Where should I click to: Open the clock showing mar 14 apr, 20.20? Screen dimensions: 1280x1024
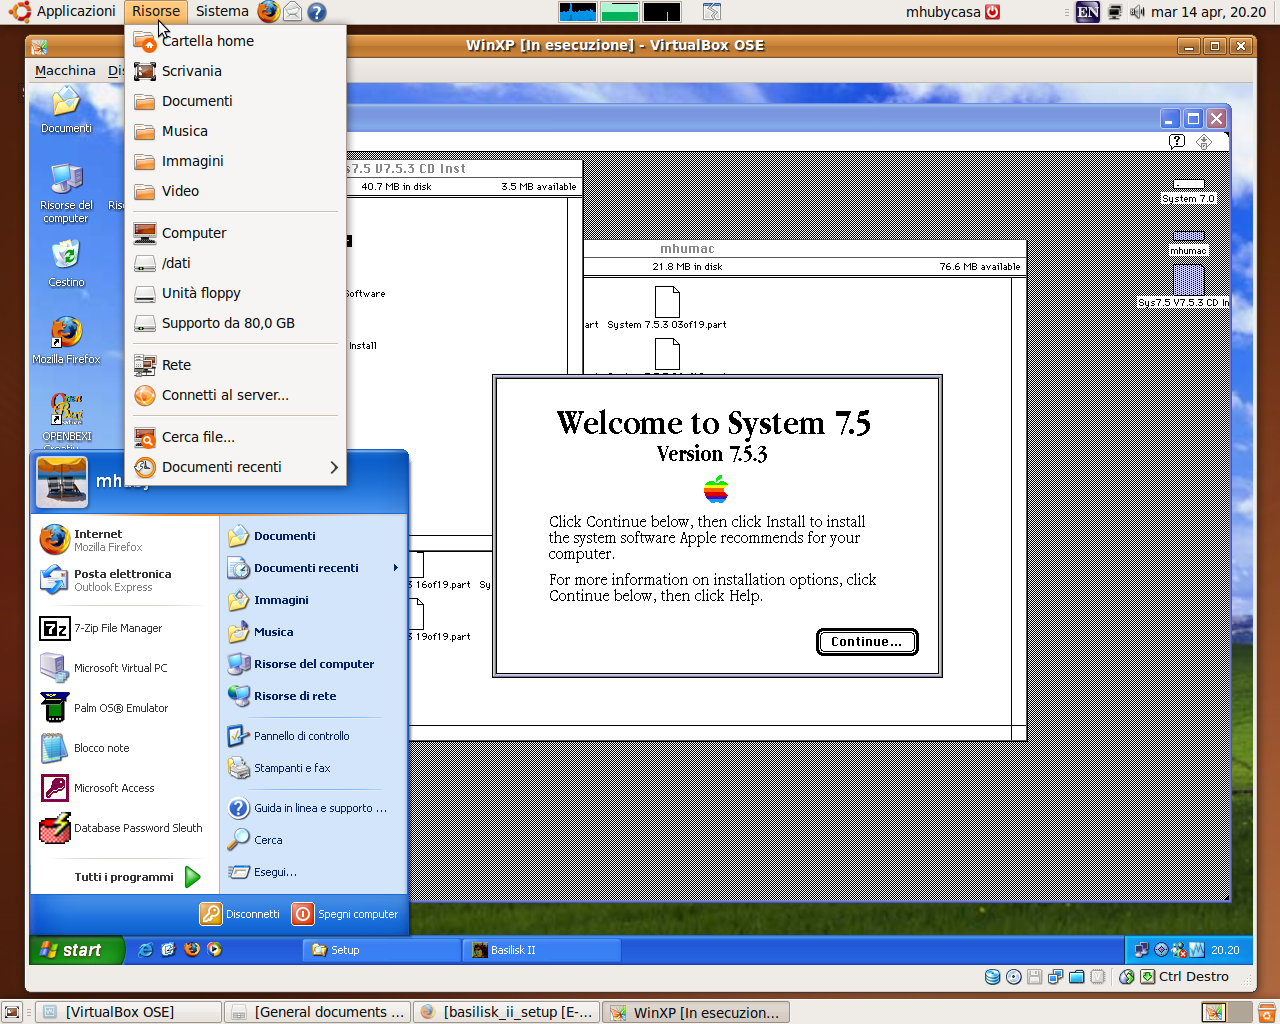click(x=1208, y=12)
